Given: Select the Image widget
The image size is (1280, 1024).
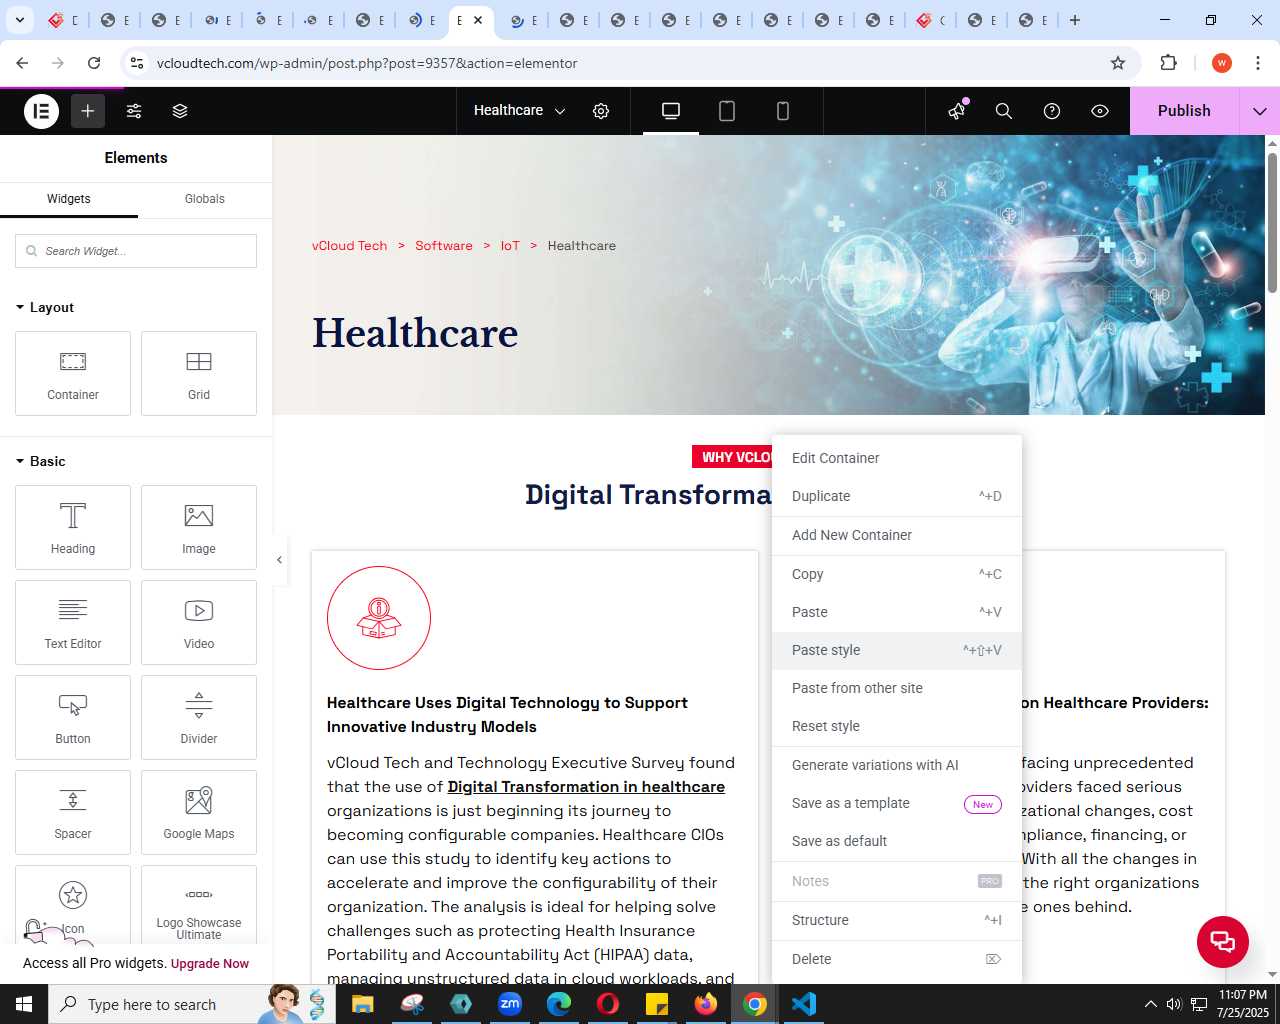Looking at the screenshot, I should click(x=199, y=527).
